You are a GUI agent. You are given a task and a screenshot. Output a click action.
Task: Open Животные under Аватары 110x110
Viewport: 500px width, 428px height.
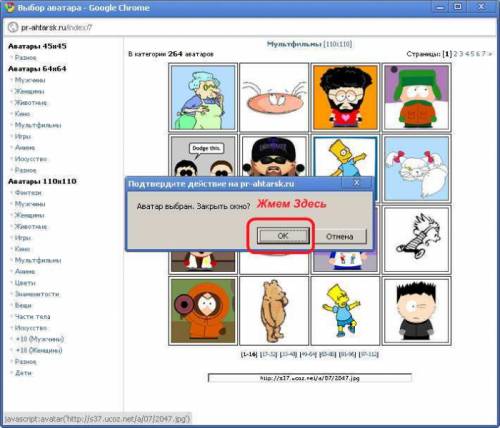tap(31, 227)
